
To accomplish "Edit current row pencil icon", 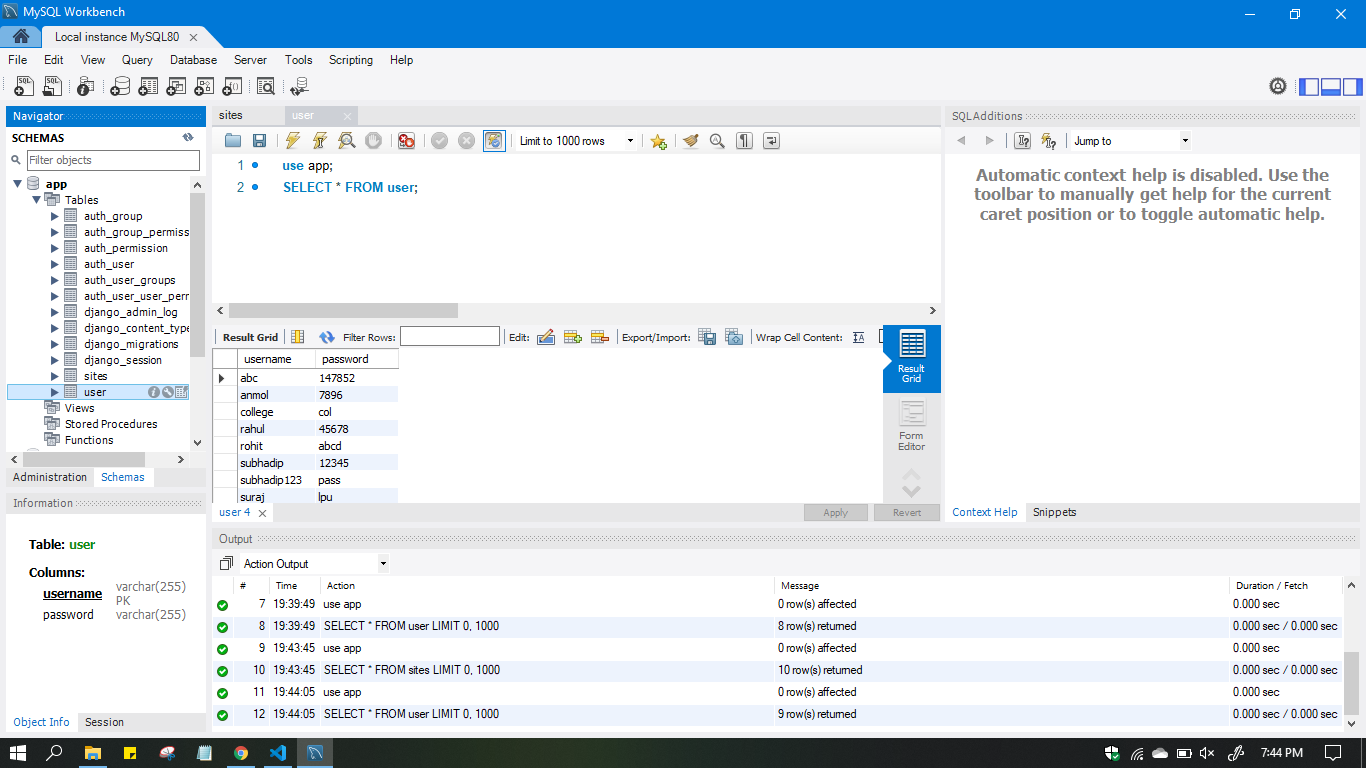I will (546, 337).
